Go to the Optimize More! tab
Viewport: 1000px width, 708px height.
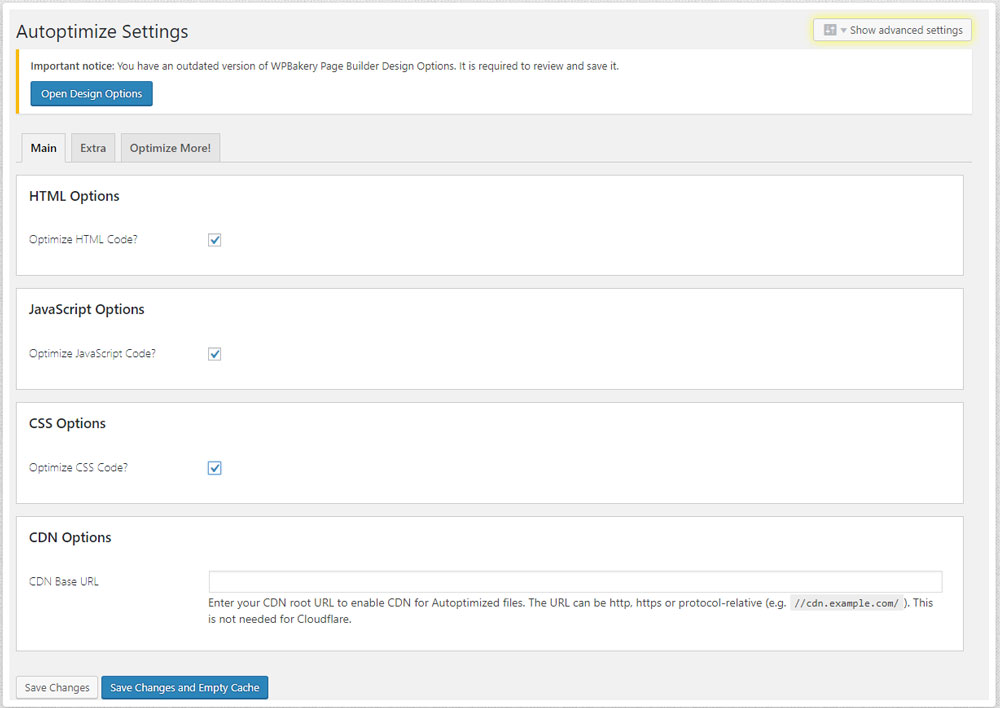(x=170, y=148)
